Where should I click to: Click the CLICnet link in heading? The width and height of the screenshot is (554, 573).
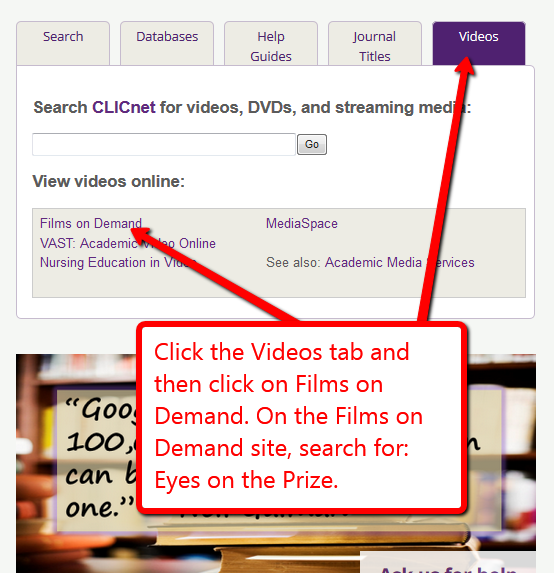click(124, 107)
